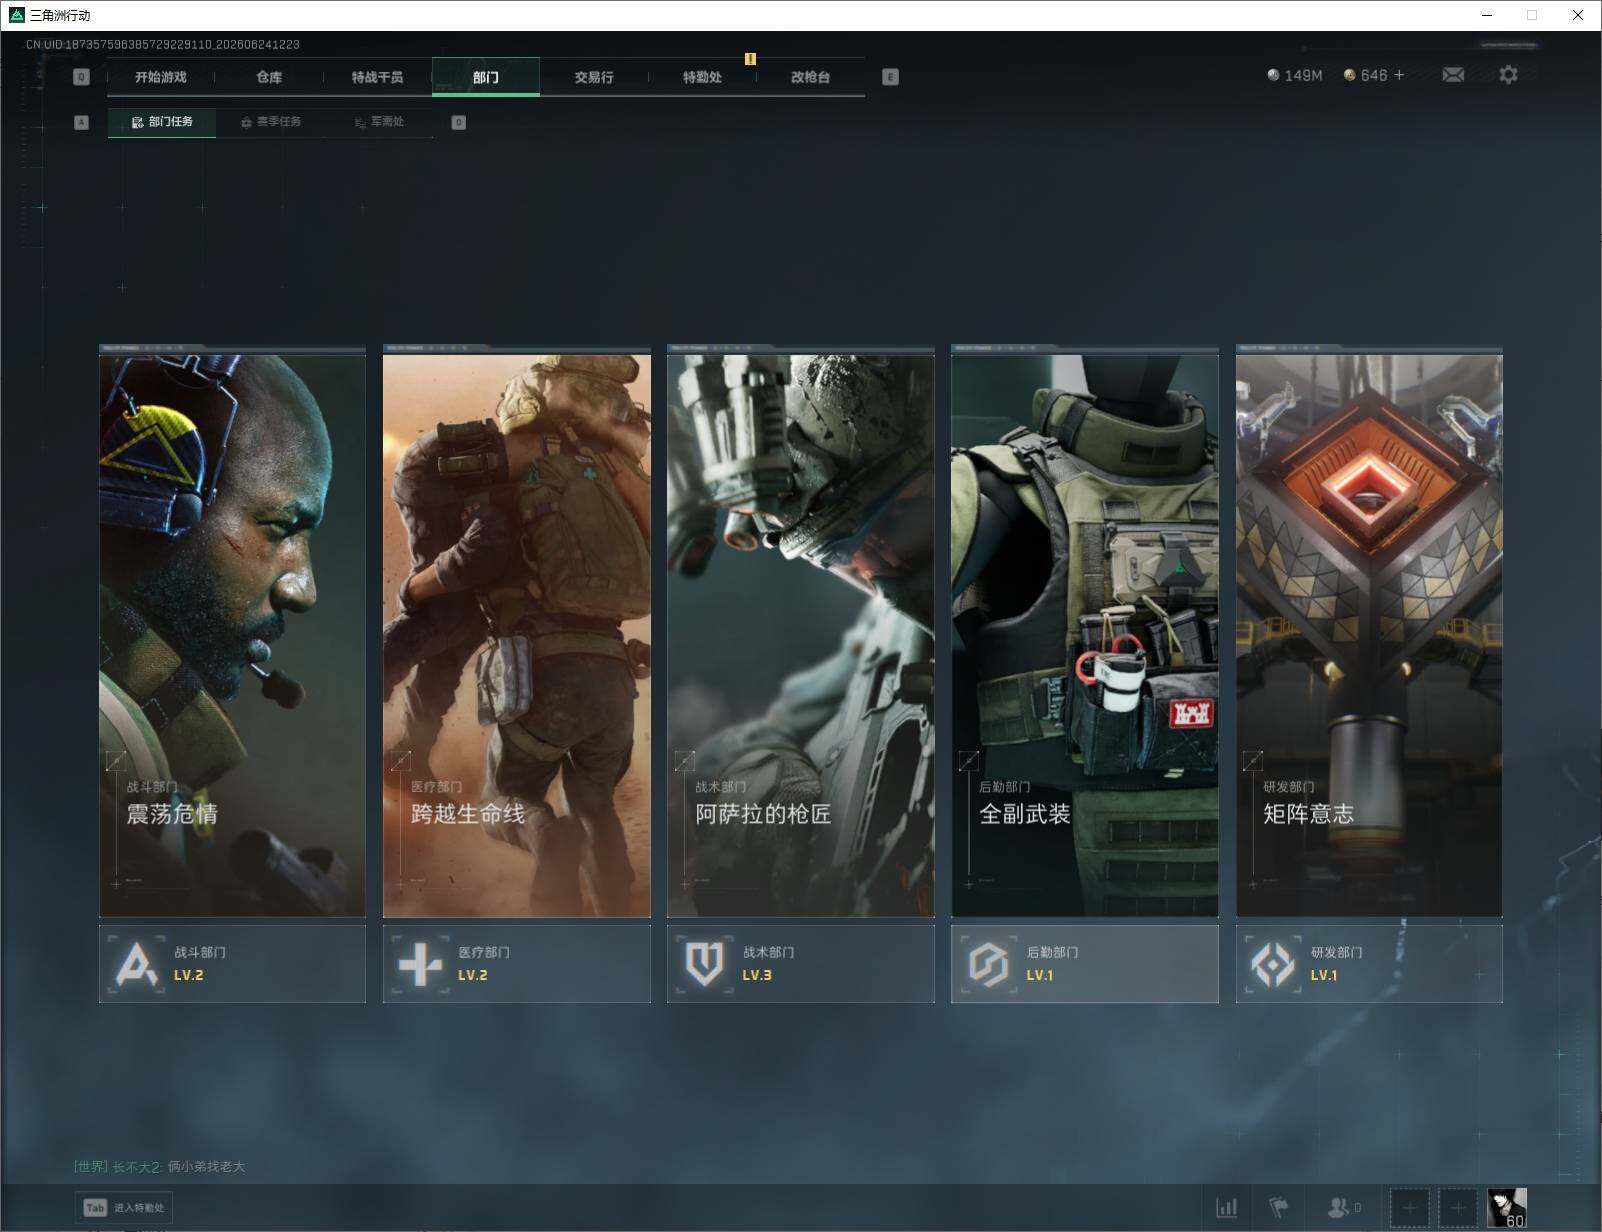Click the Q key previous-tab icon

pyautogui.click(x=81, y=77)
